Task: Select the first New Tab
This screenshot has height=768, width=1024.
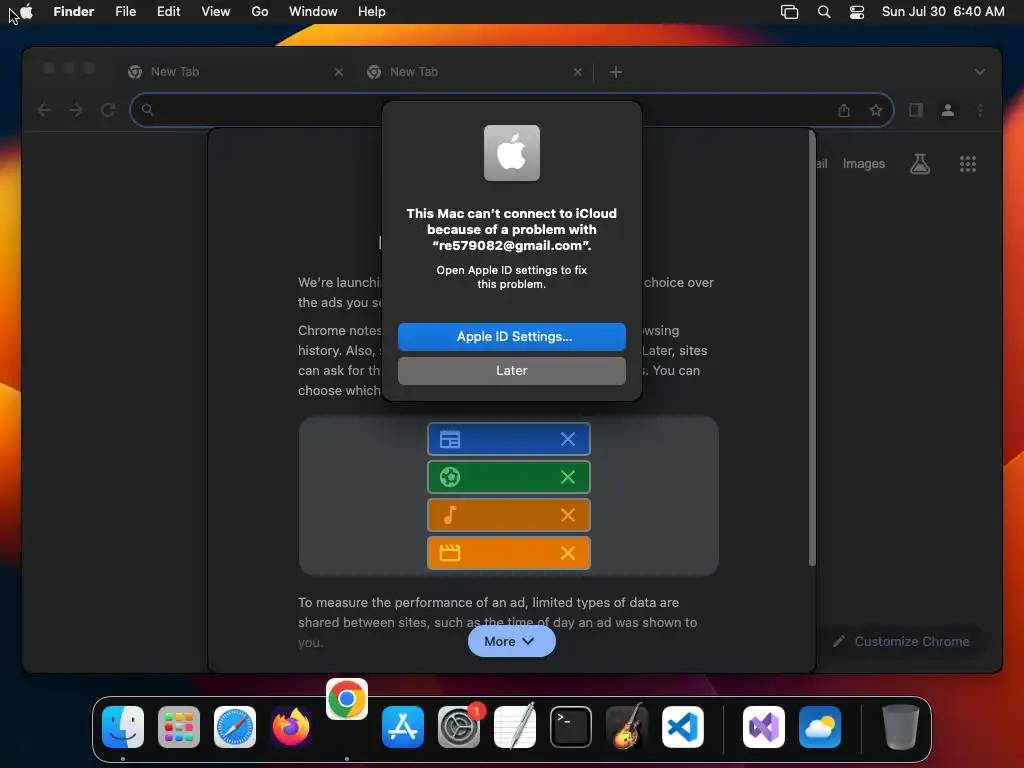Action: (235, 72)
